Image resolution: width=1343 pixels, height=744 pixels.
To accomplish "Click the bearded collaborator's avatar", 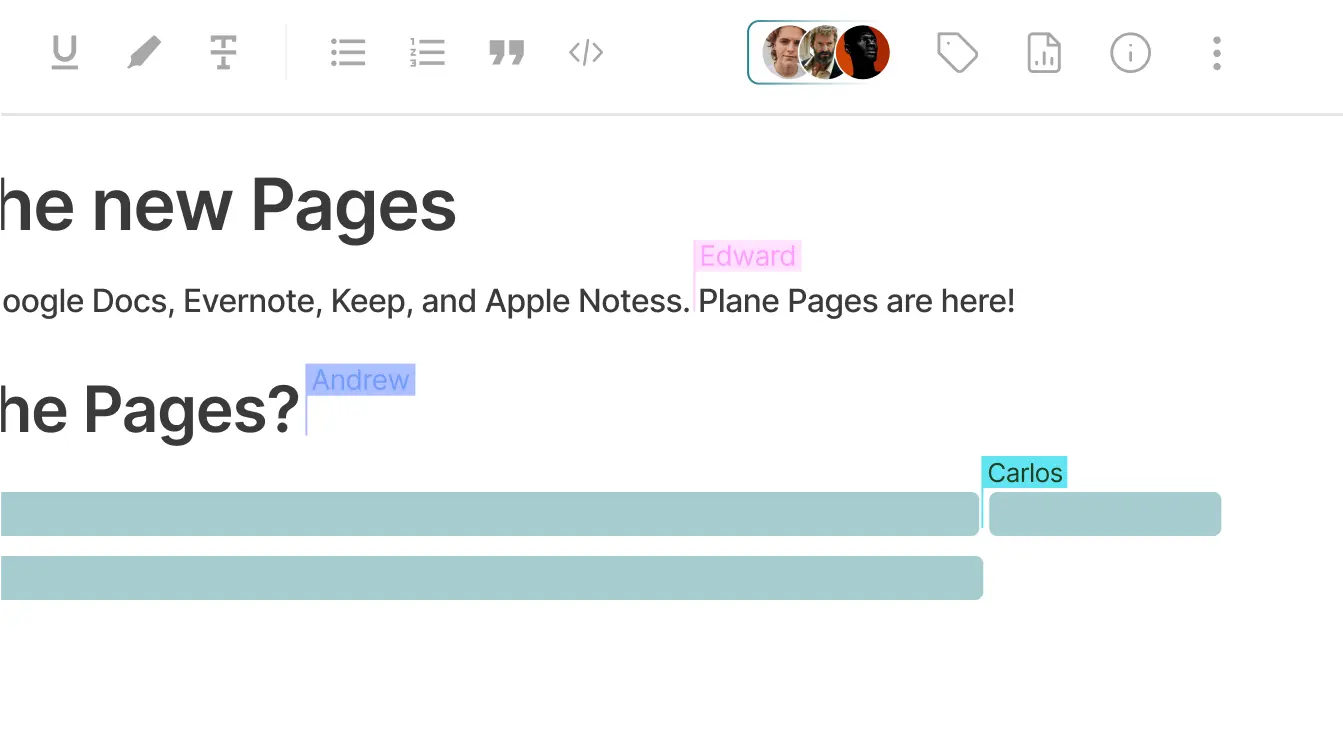I will click(x=822, y=53).
